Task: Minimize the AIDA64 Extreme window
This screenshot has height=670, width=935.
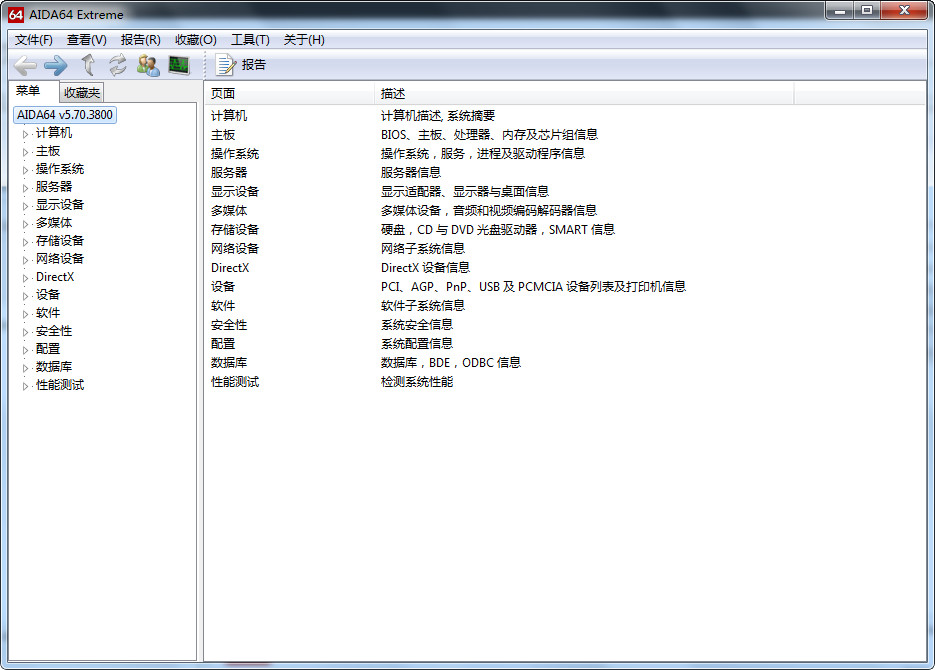Action: 840,11
